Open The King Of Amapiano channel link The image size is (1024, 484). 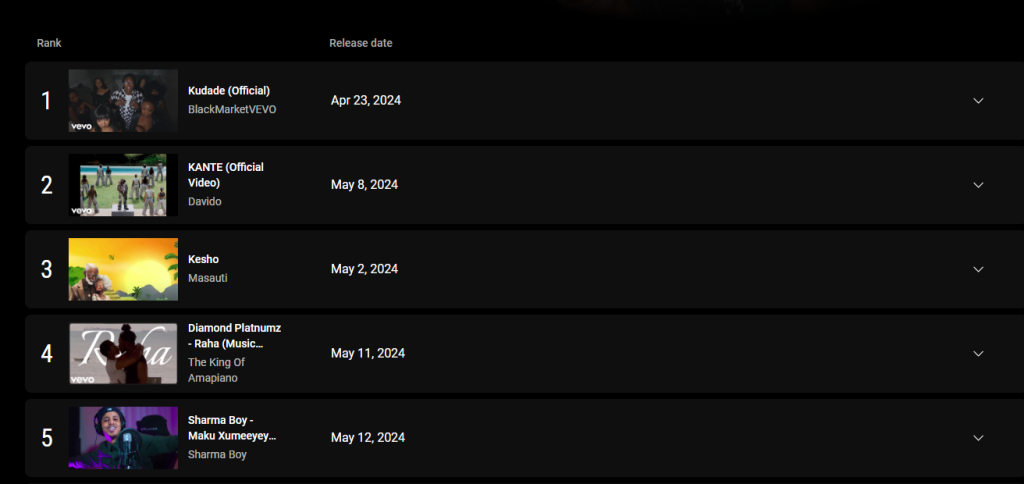[216, 370]
